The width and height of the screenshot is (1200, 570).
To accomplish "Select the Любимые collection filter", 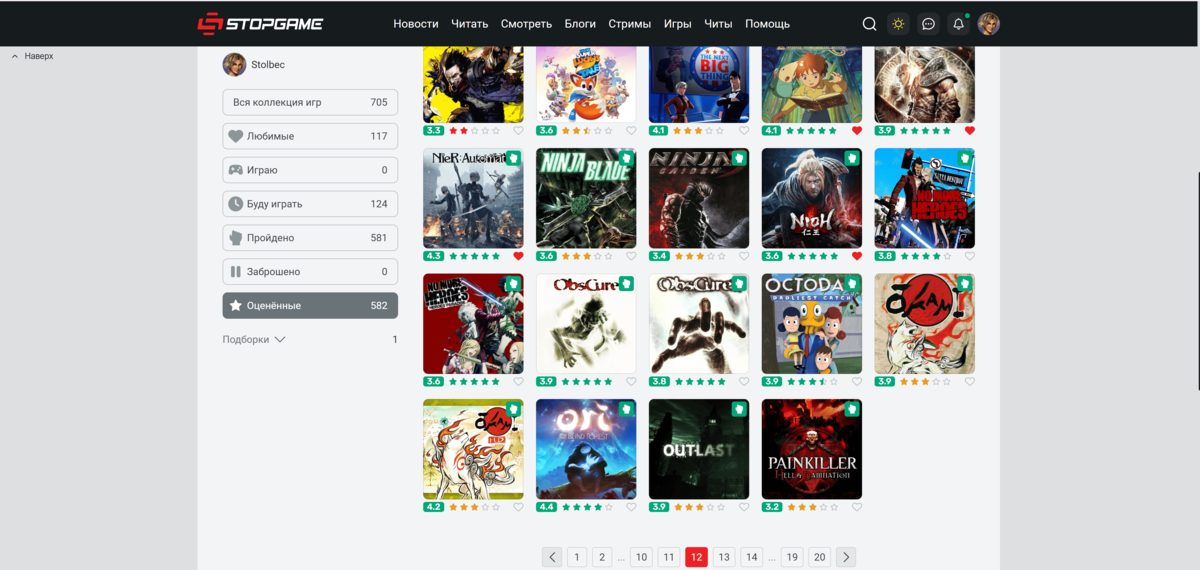I will tap(310, 136).
